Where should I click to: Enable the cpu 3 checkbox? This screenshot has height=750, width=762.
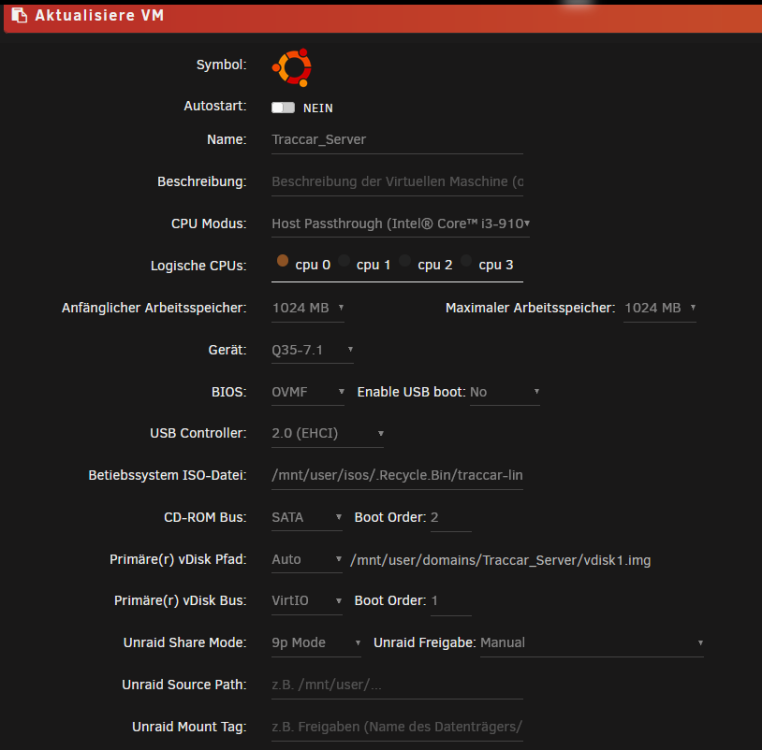[466, 261]
